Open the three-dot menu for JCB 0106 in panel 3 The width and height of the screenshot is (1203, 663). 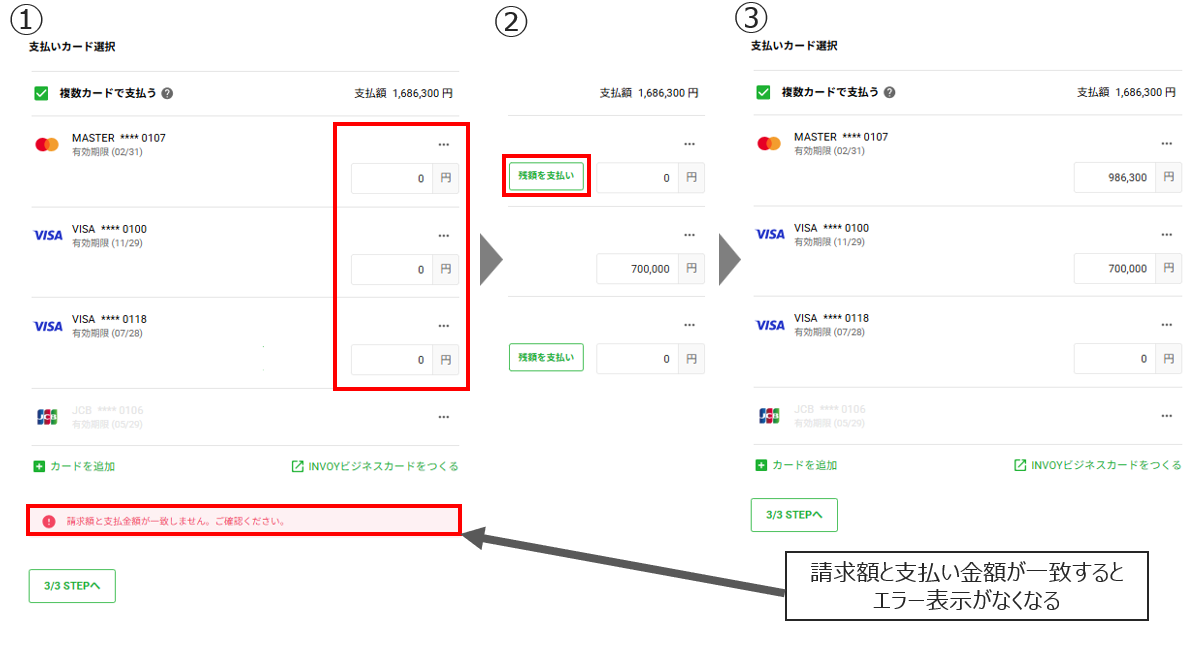pos(1166,415)
